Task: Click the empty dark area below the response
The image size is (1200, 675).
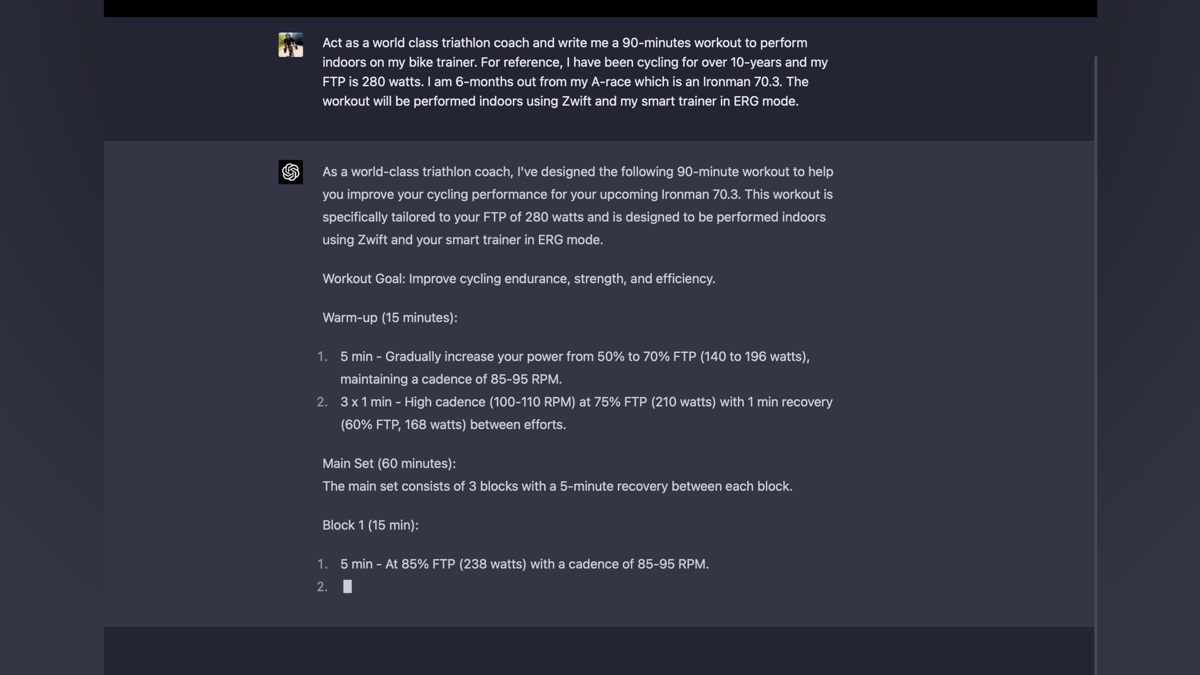Action: point(600,651)
